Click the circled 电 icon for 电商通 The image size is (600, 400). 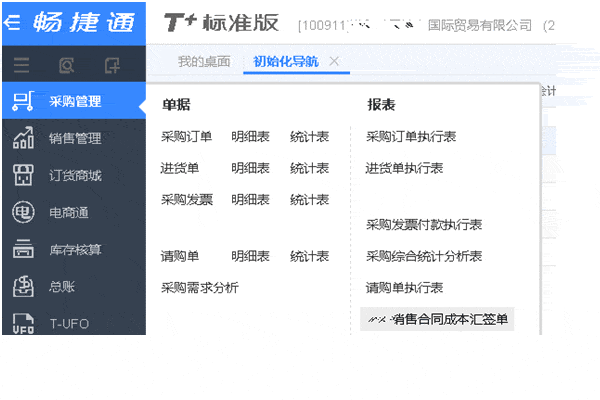tap(23, 212)
